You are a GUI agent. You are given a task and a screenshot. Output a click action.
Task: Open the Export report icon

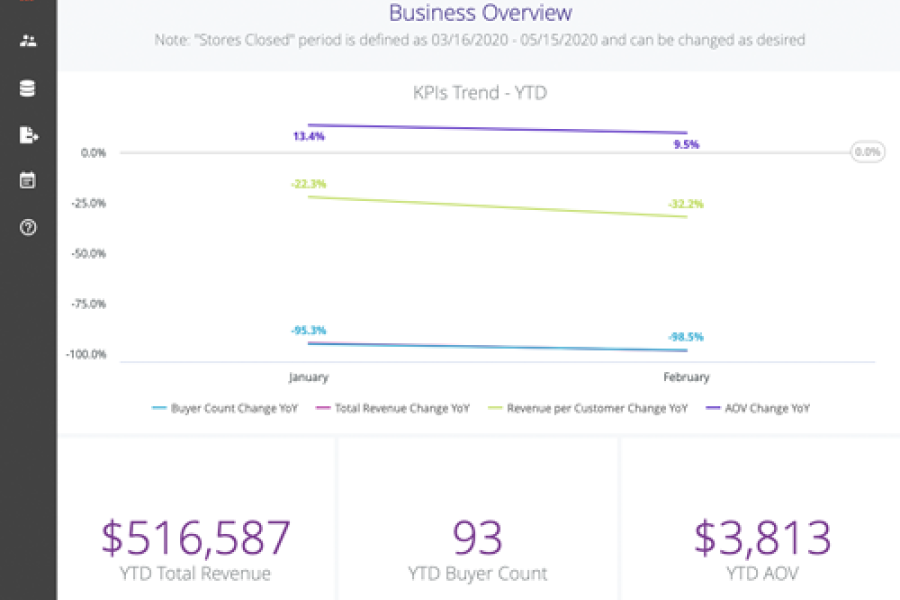click(x=27, y=135)
